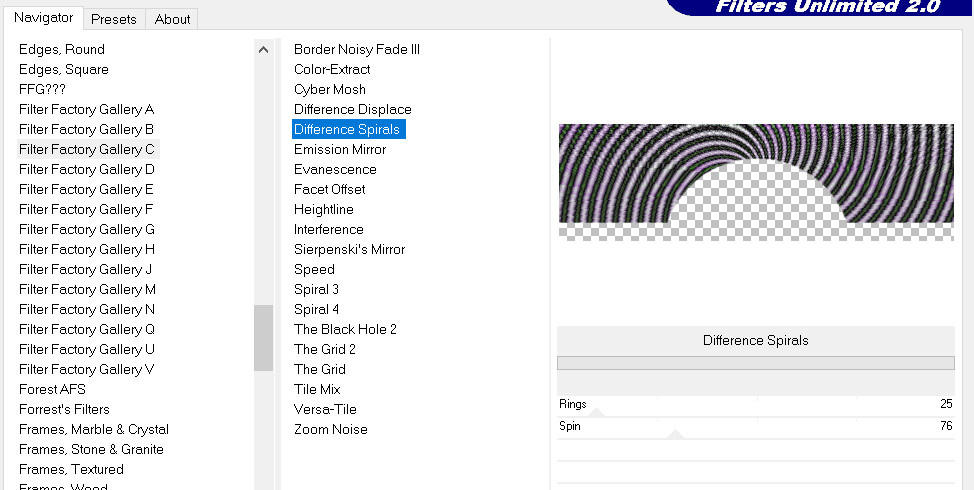The image size is (974, 490).
Task: Select Frames, Marble & Crystal category
Action: 93,429
